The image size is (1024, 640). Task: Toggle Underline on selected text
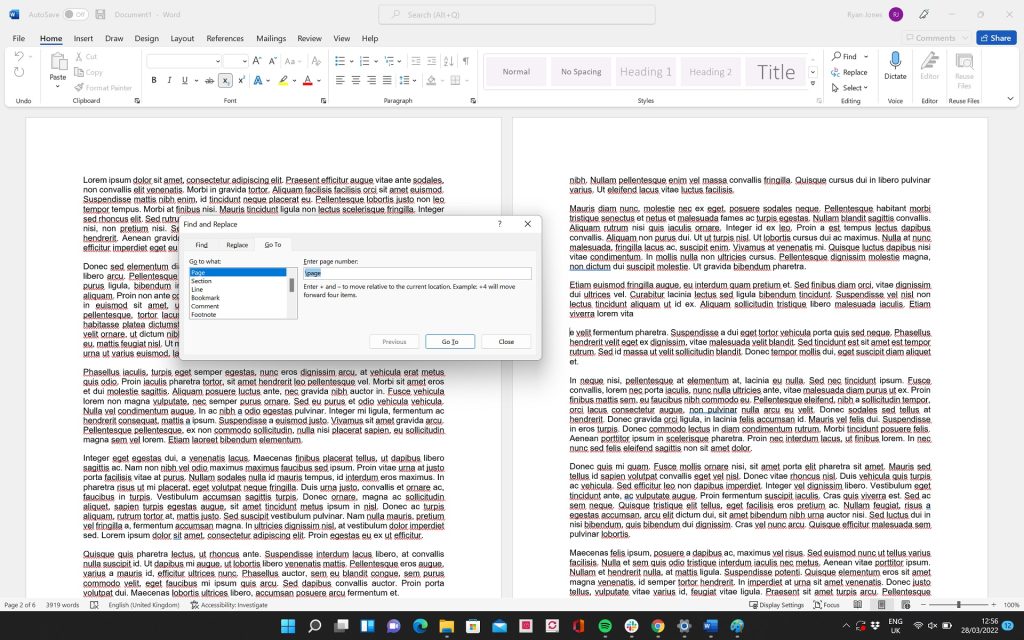[184, 80]
